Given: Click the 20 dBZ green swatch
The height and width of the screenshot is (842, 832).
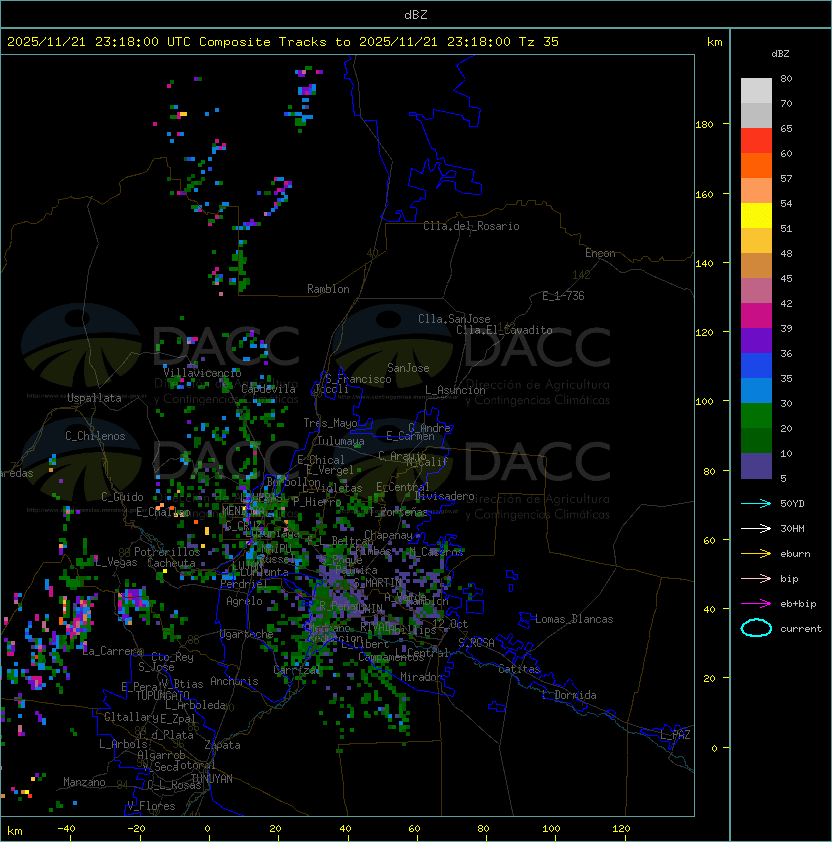Looking at the screenshot, I should [756, 440].
